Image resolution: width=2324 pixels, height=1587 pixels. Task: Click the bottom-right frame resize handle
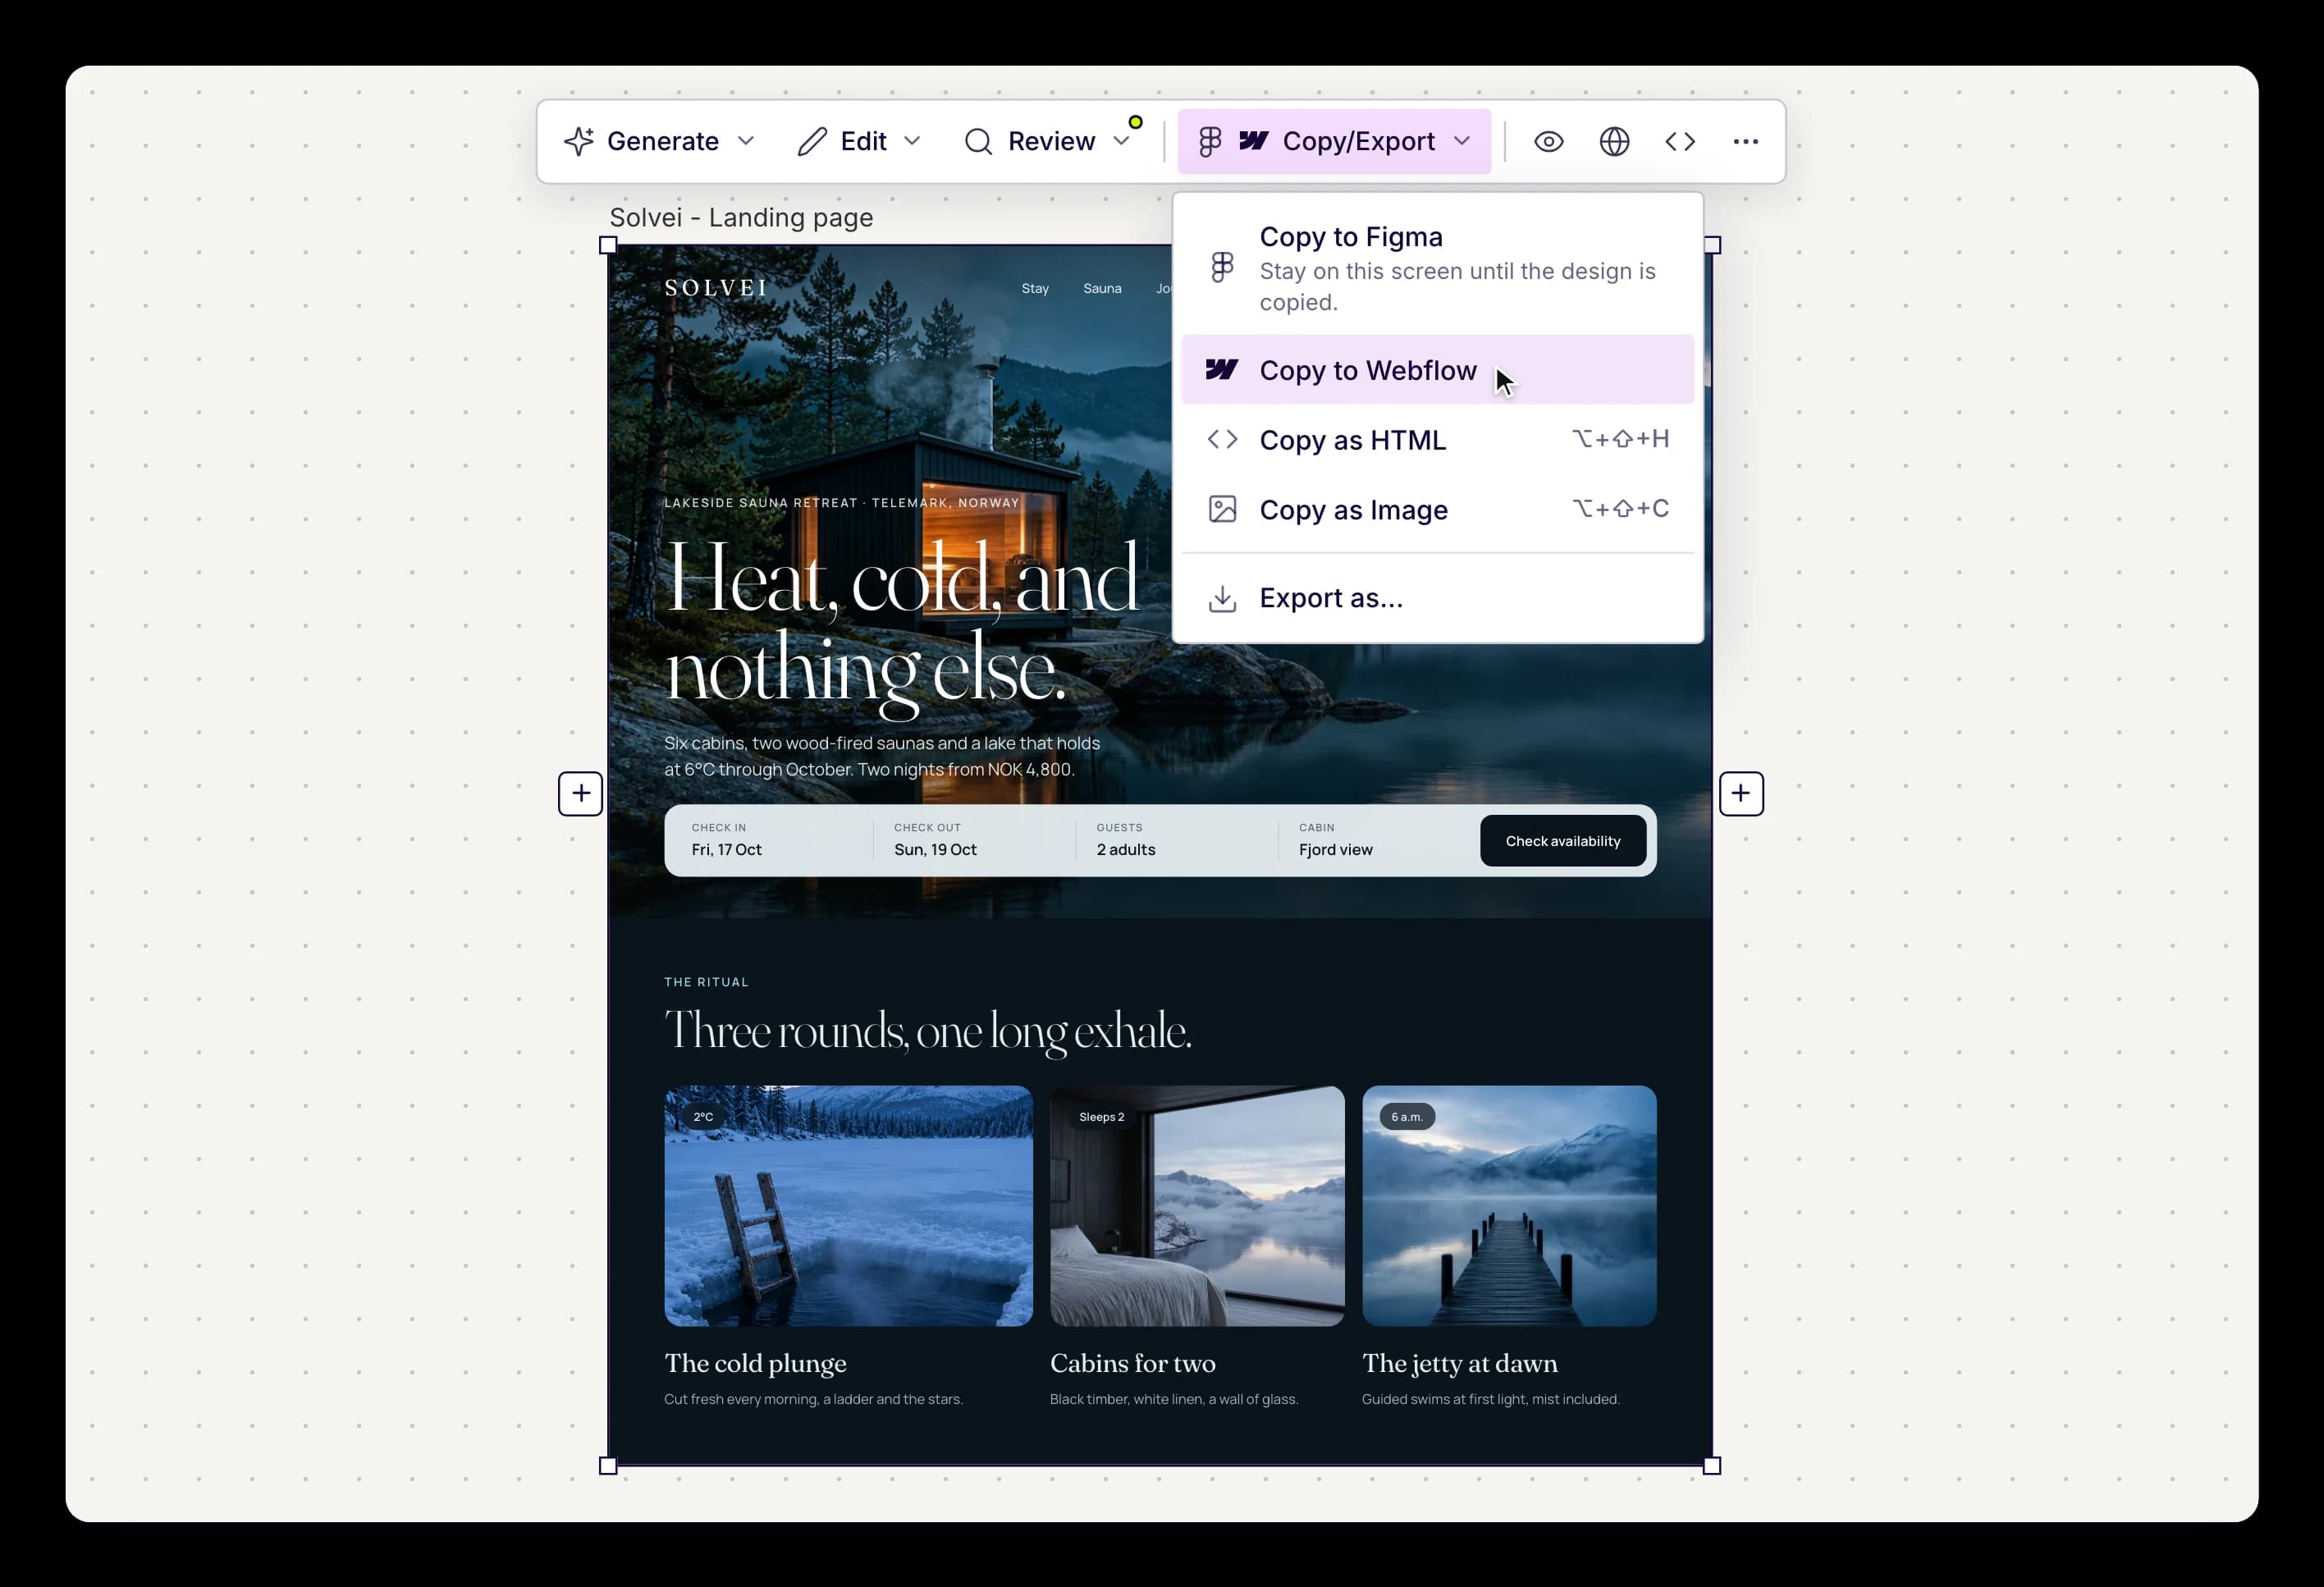(x=1712, y=1466)
